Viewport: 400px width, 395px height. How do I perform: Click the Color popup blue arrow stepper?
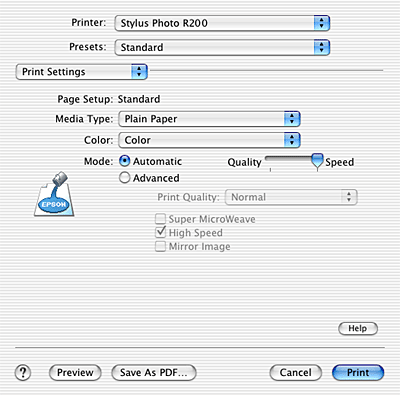tap(292, 140)
